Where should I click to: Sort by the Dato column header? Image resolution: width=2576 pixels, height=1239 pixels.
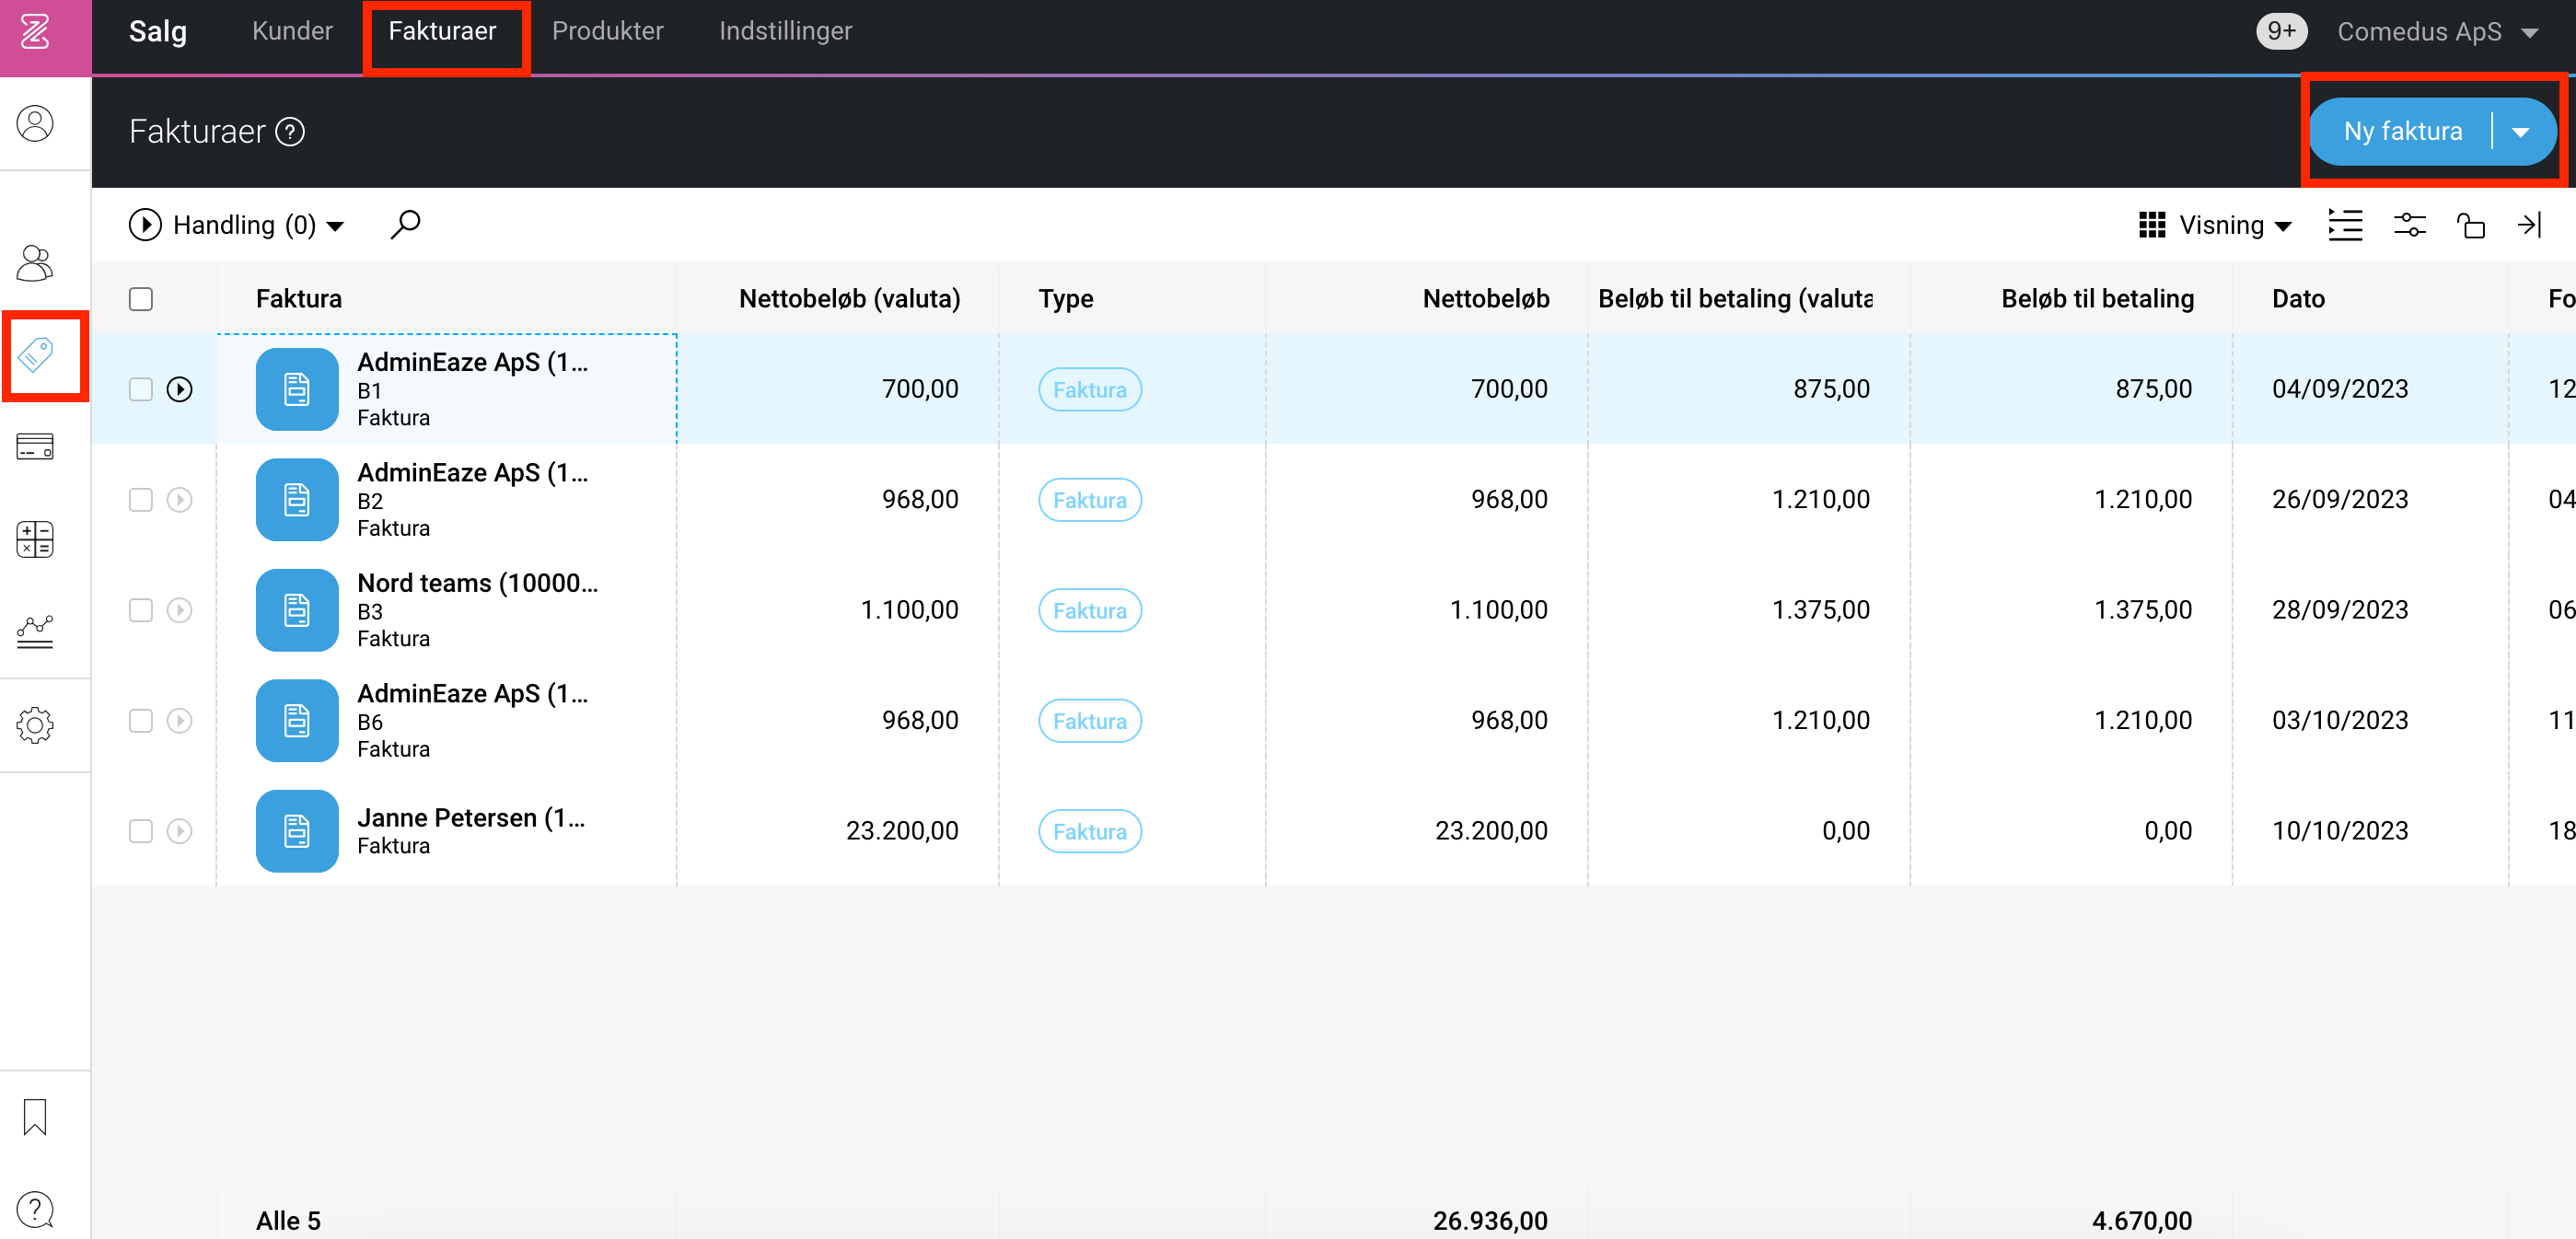tap(2298, 299)
